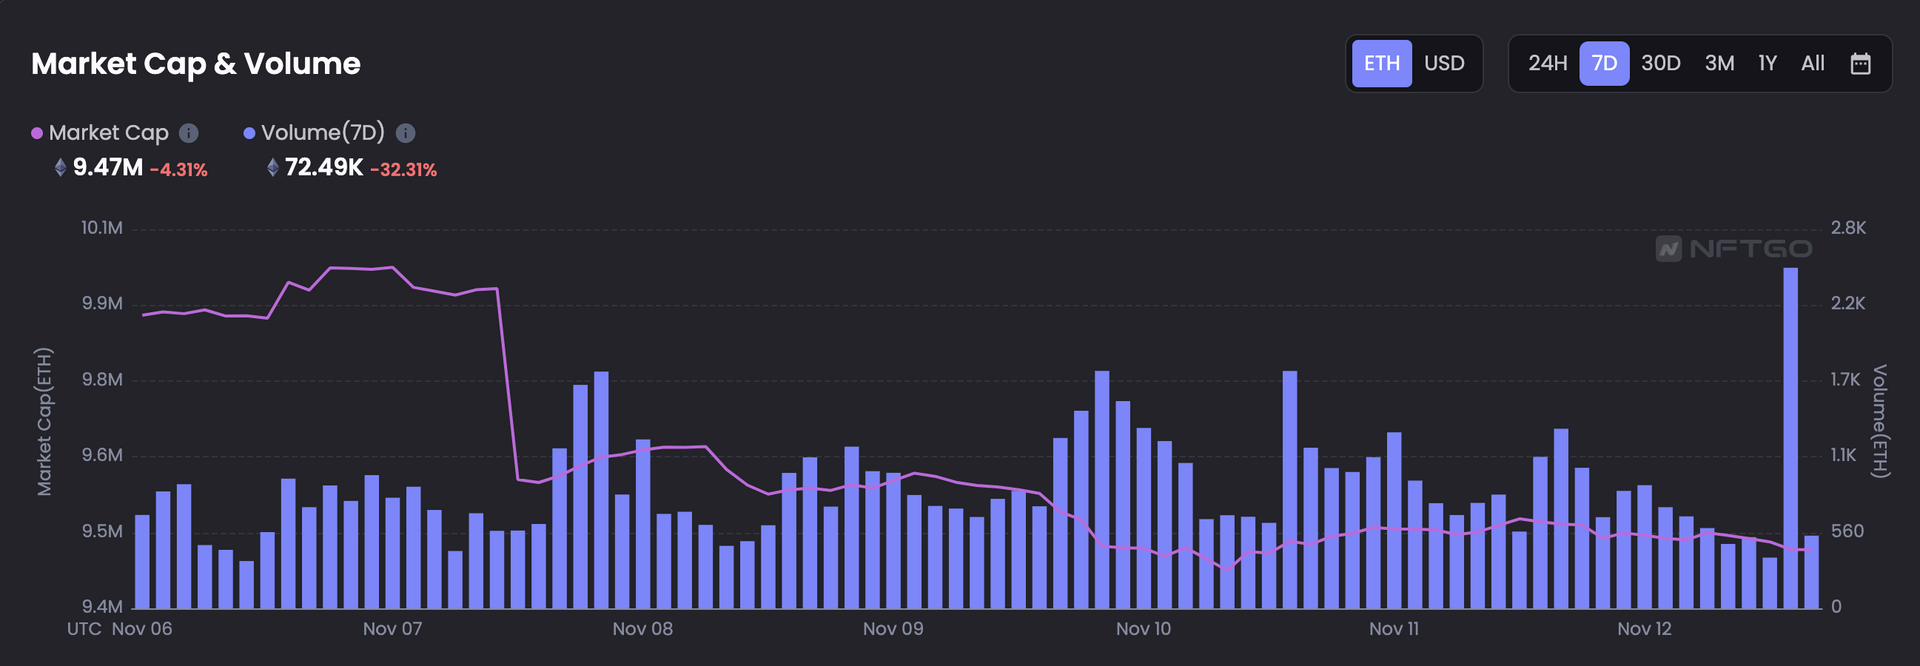
Task: Click the Ethereum icon beside 9.47M
Action: (61, 168)
